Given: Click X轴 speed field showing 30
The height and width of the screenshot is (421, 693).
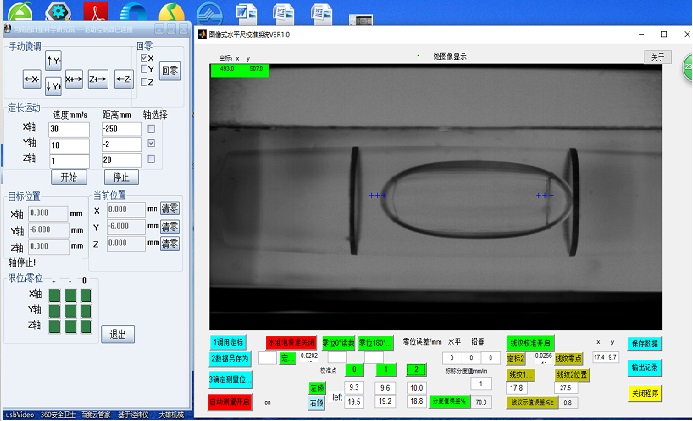Looking at the screenshot, I should coord(69,129).
